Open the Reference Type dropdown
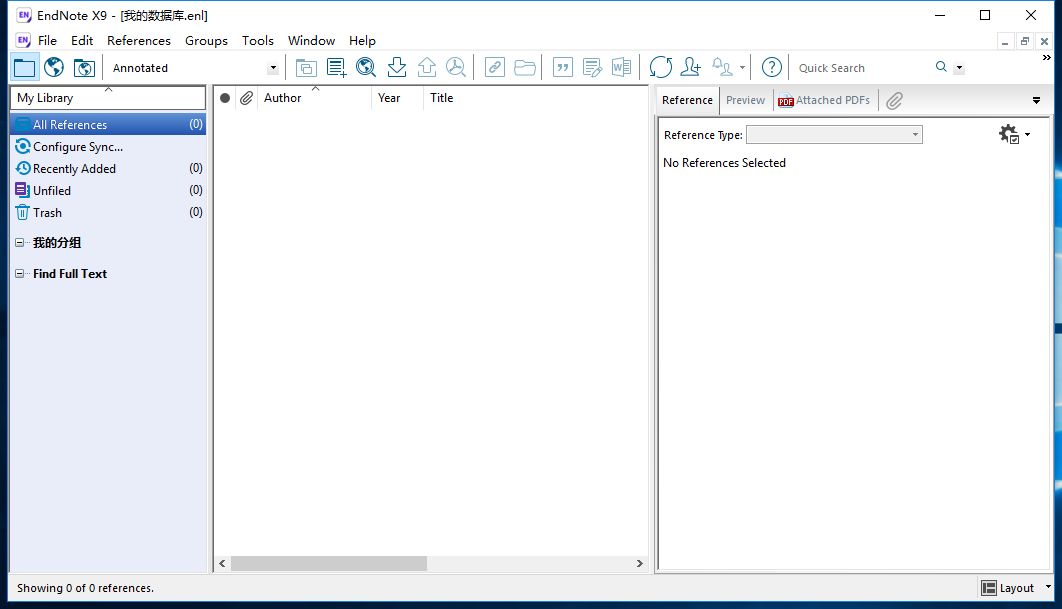1062x609 pixels. tap(834, 135)
